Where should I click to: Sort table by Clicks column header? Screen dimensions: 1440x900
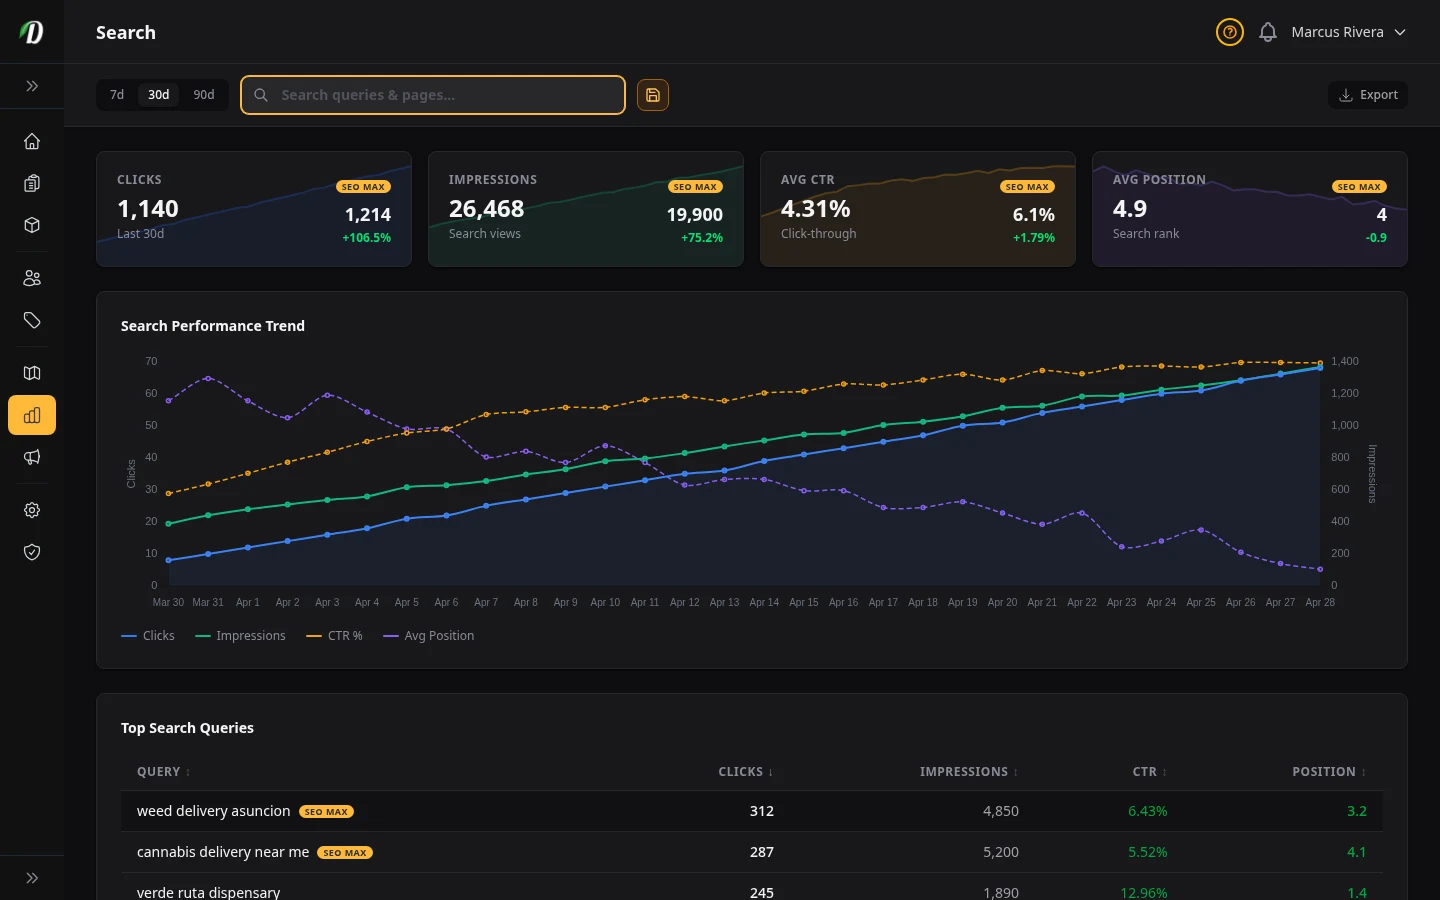click(x=745, y=772)
